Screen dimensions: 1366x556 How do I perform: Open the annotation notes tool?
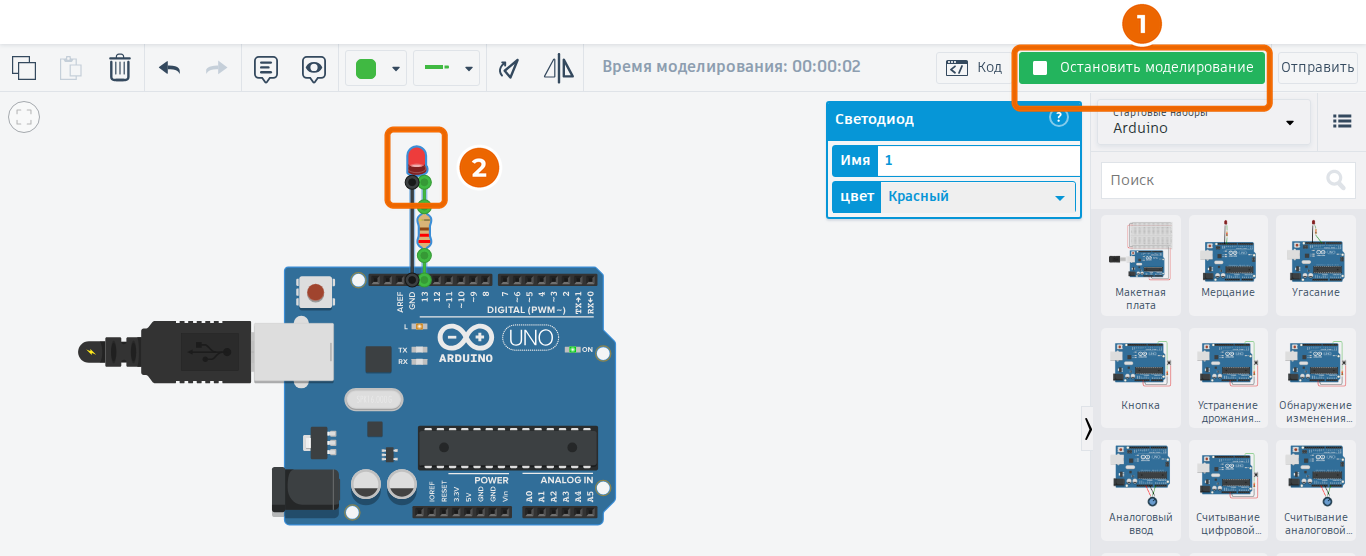coord(265,68)
